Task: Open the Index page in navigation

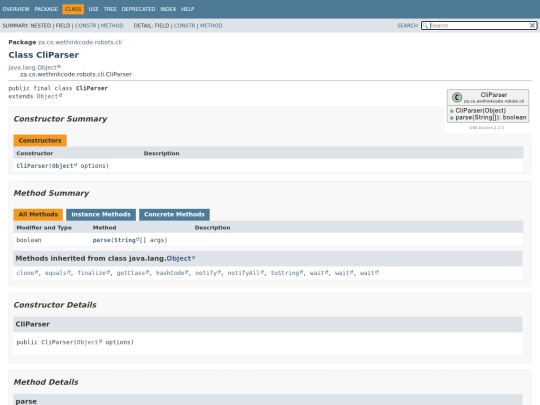Action: (168, 9)
